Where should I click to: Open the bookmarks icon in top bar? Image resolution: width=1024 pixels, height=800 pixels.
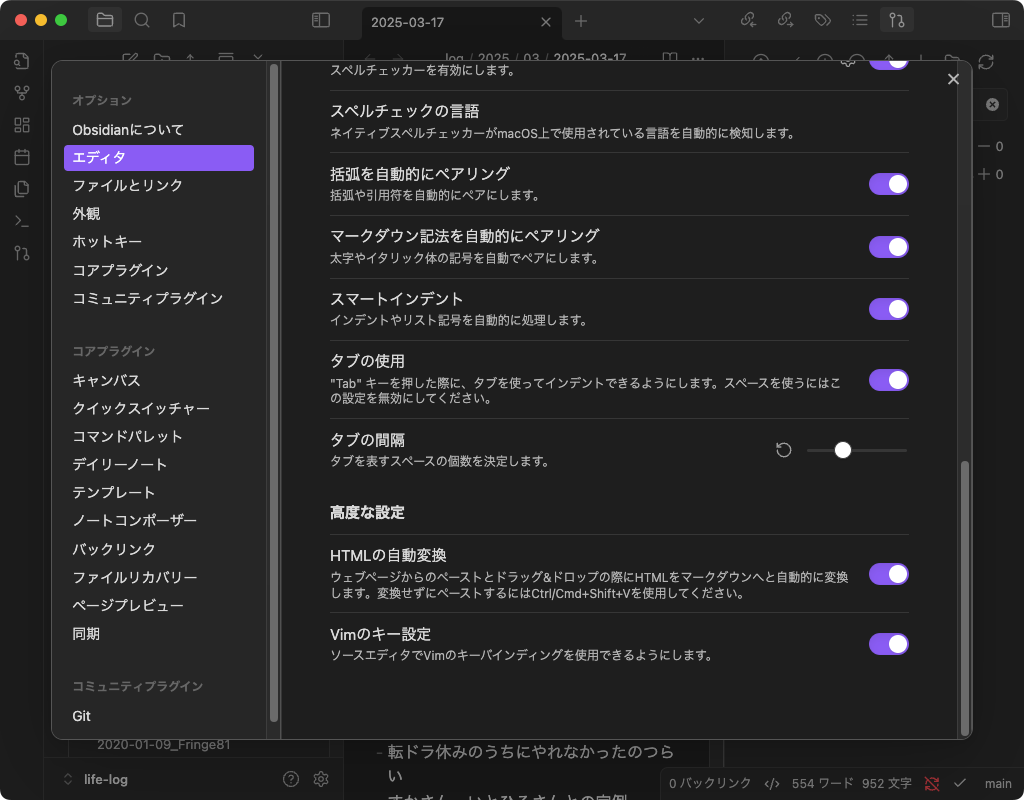coord(179,20)
